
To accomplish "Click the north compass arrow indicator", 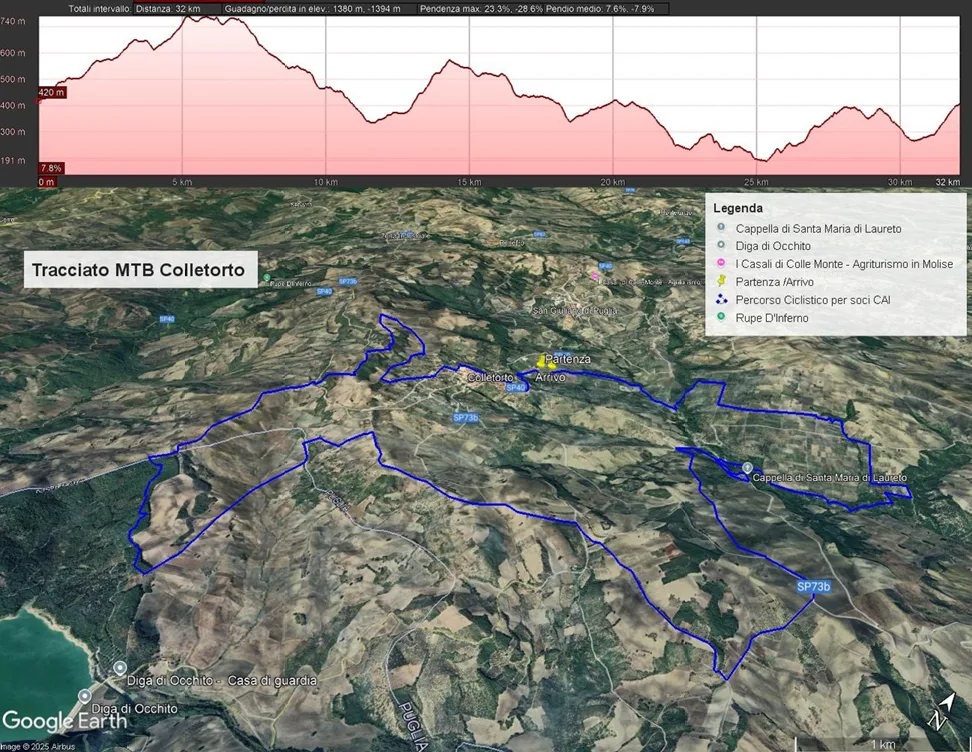I will click(x=937, y=711).
